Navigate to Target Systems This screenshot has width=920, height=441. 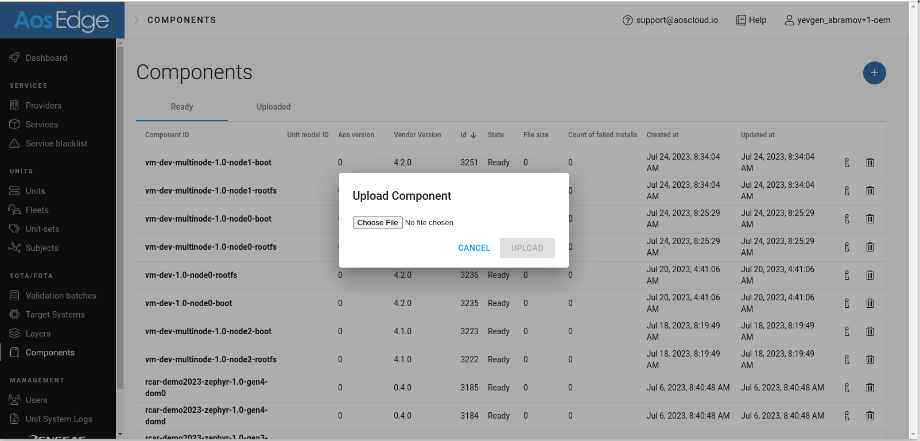point(54,314)
